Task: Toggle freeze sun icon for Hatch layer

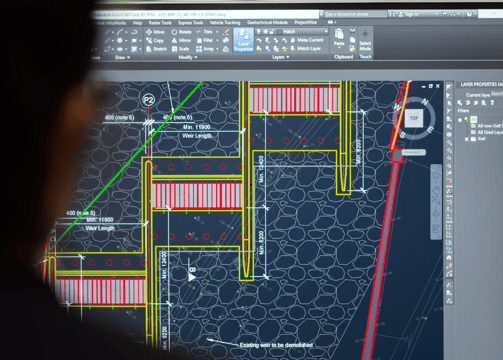Action: pyautogui.click(x=266, y=32)
